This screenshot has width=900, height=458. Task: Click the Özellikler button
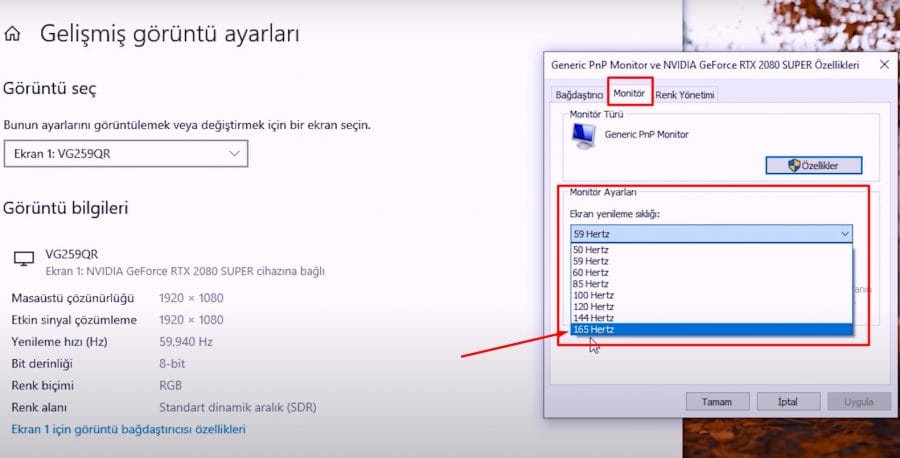coord(813,165)
